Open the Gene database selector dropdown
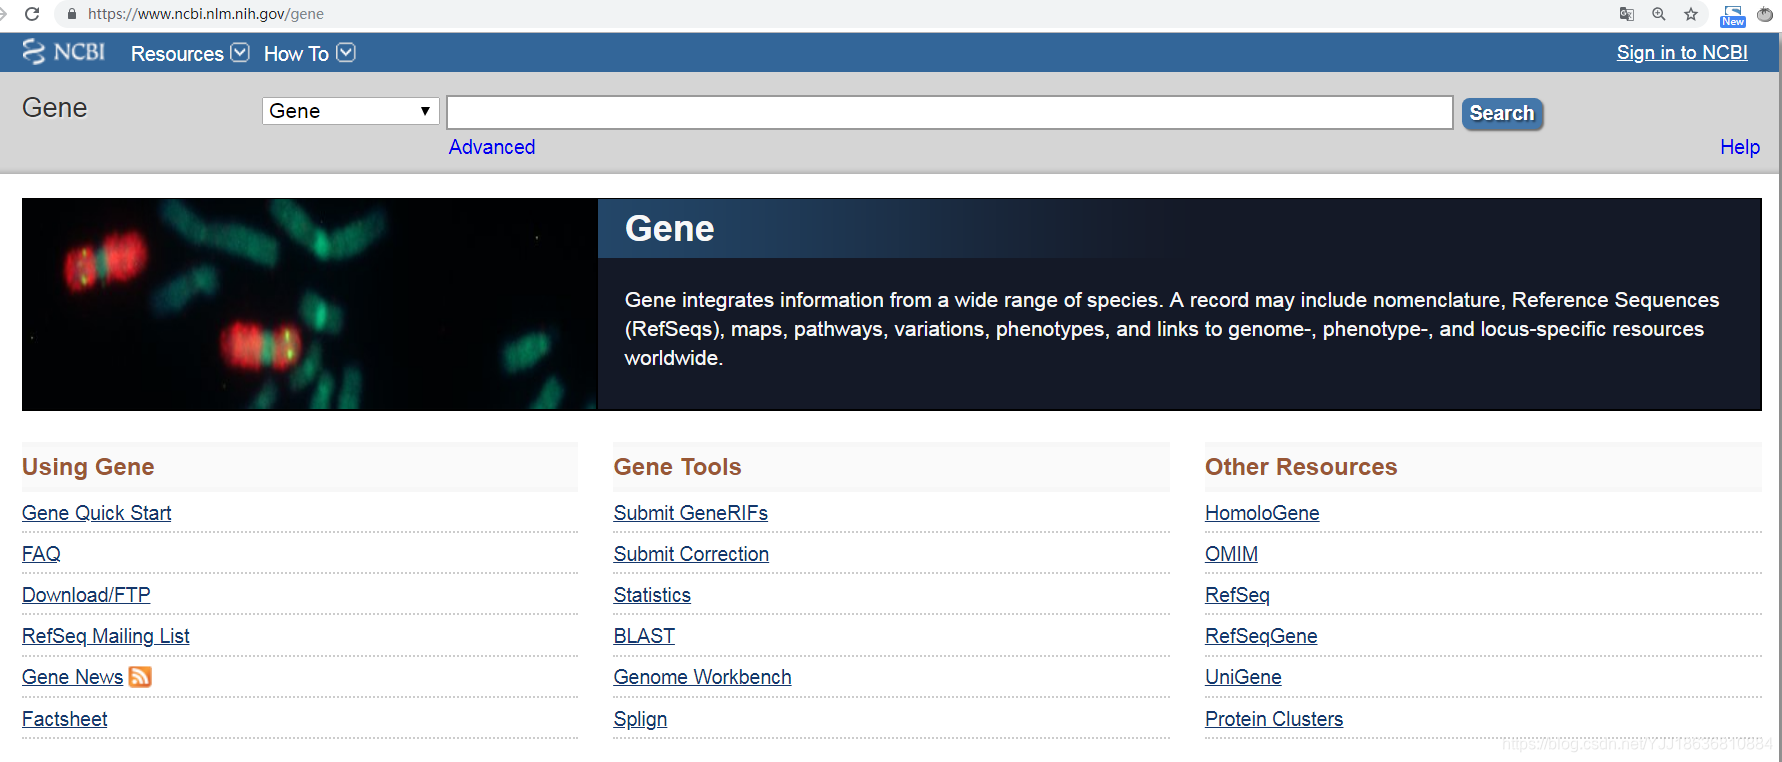Image resolution: width=1782 pixels, height=762 pixels. coord(351,111)
